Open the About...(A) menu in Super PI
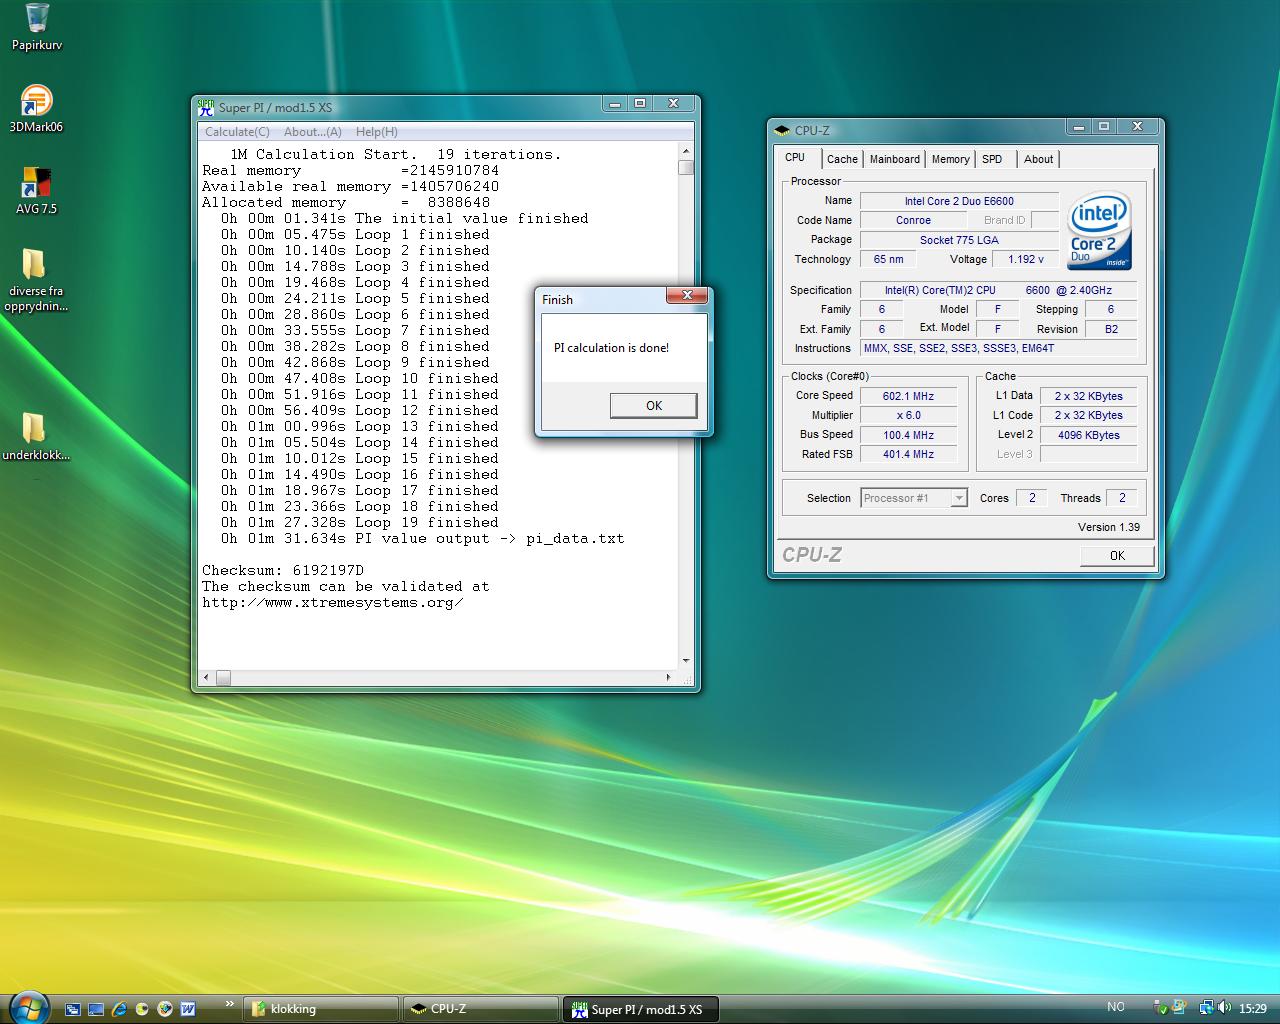Image resolution: width=1280 pixels, height=1024 pixels. pyautogui.click(x=313, y=132)
